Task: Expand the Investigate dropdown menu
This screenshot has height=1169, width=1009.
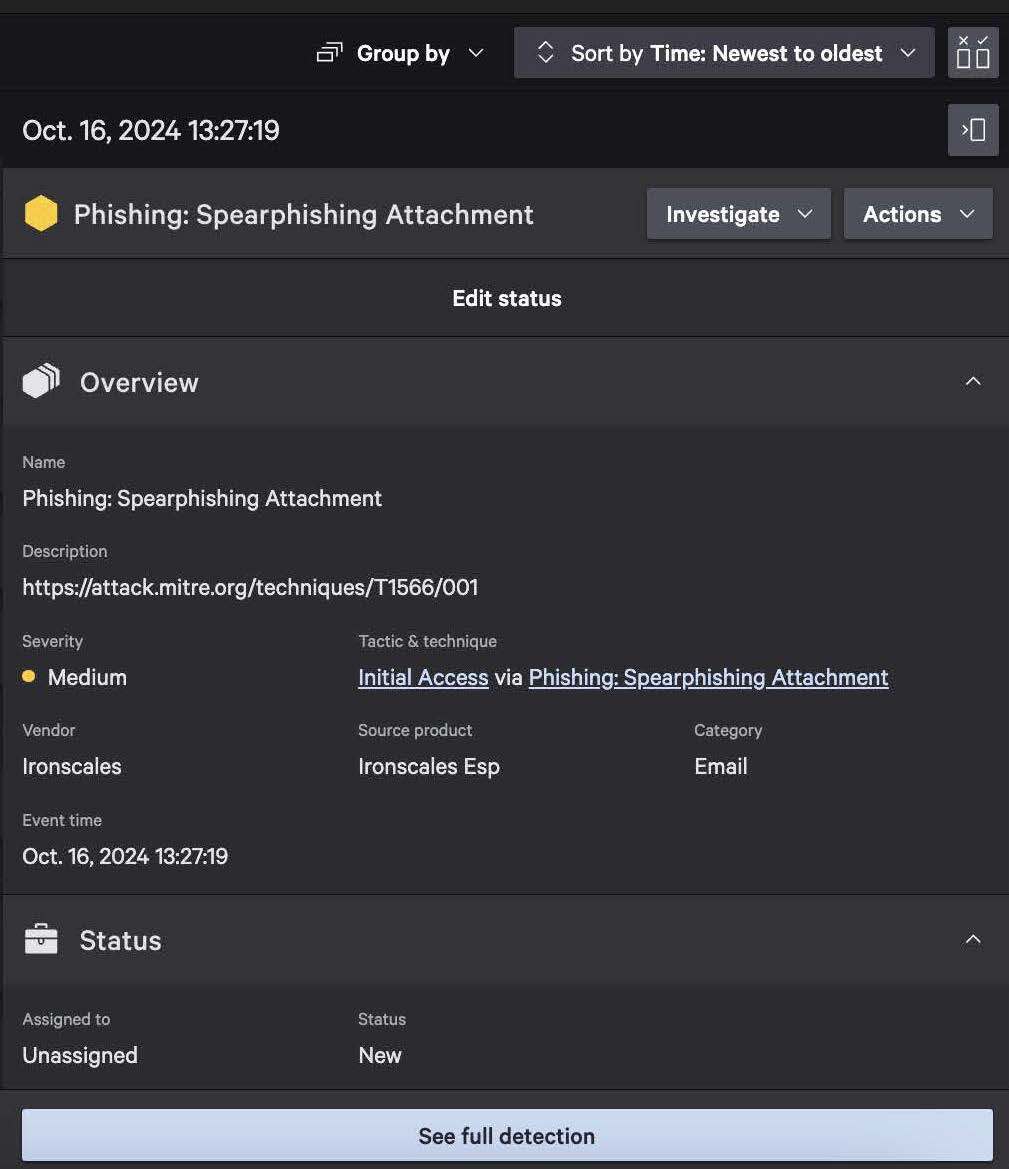Action: coord(738,213)
